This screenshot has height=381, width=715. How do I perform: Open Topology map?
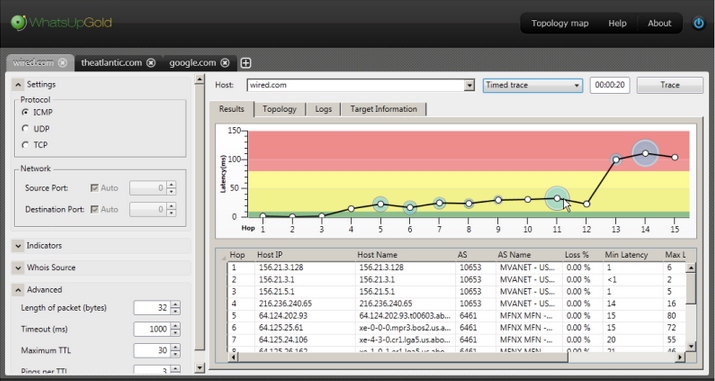click(560, 23)
